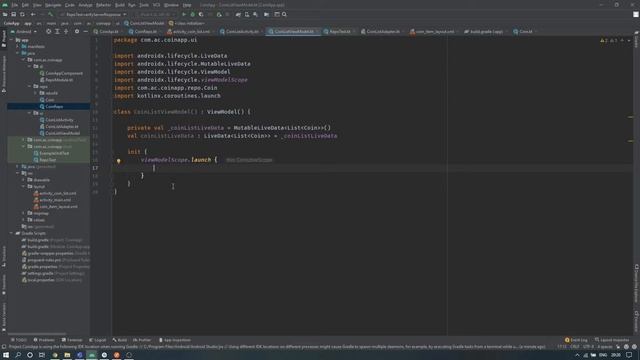Open the Edit menu

(25, 5)
